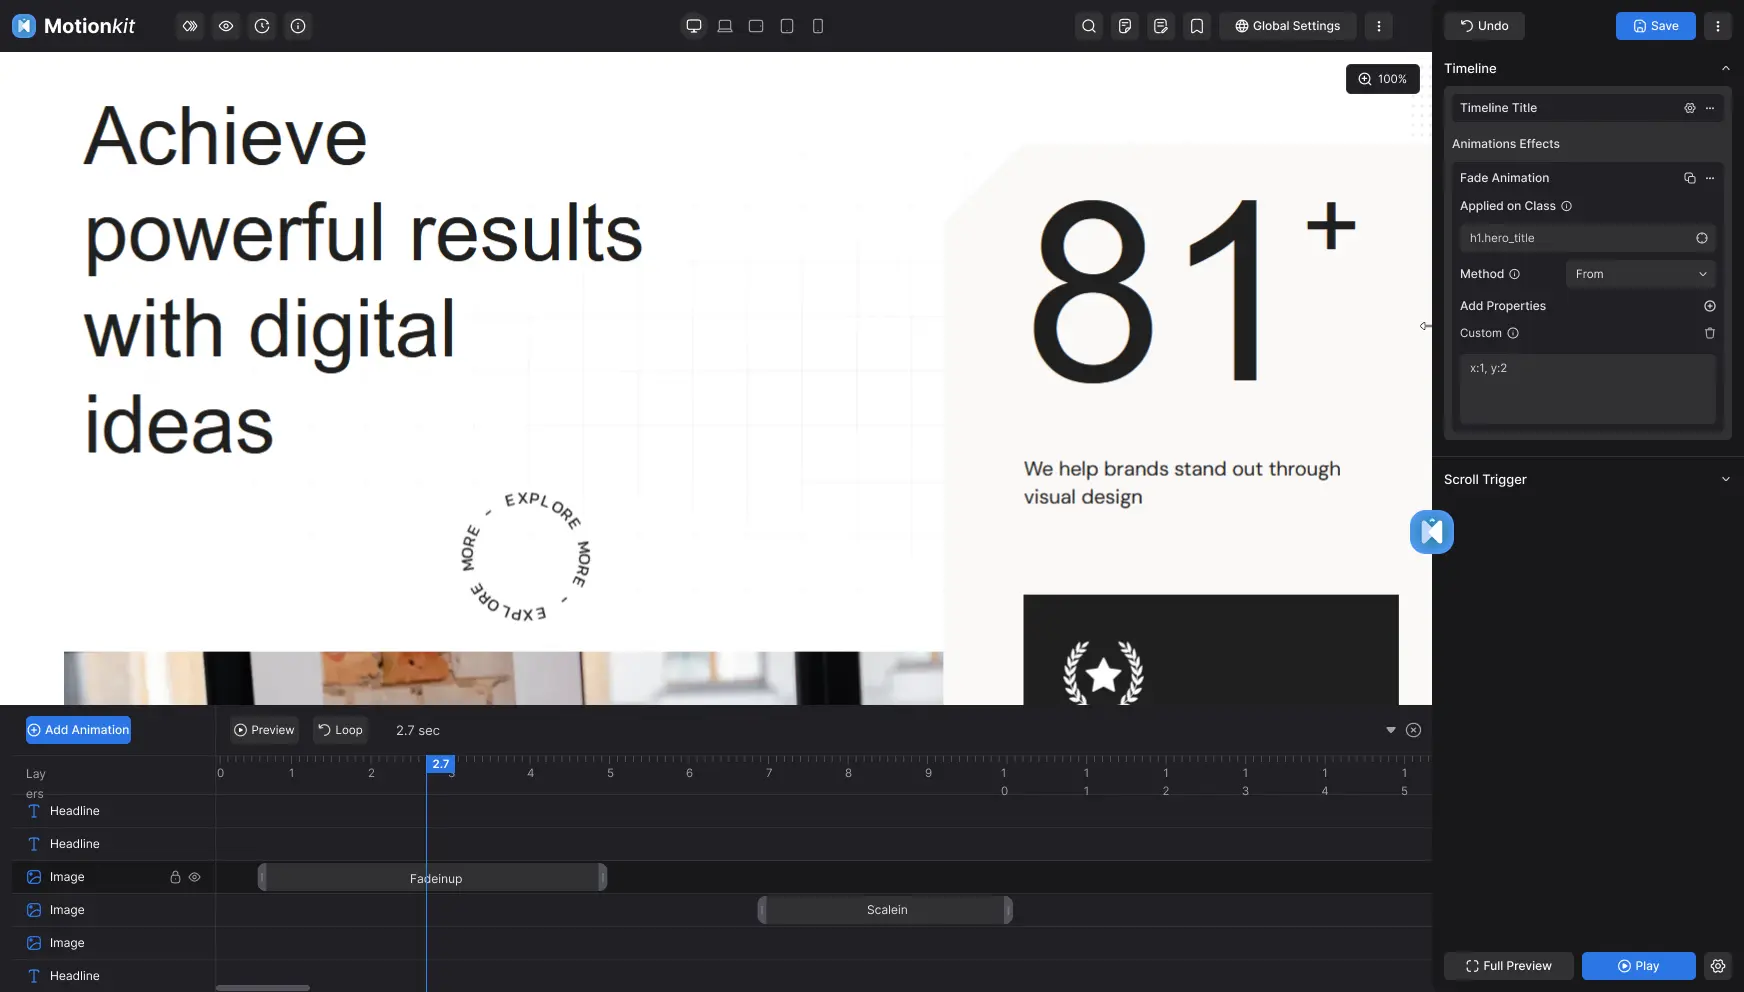Image resolution: width=1744 pixels, height=992 pixels.
Task: Open Fade Animation more options menu
Action: [1710, 178]
